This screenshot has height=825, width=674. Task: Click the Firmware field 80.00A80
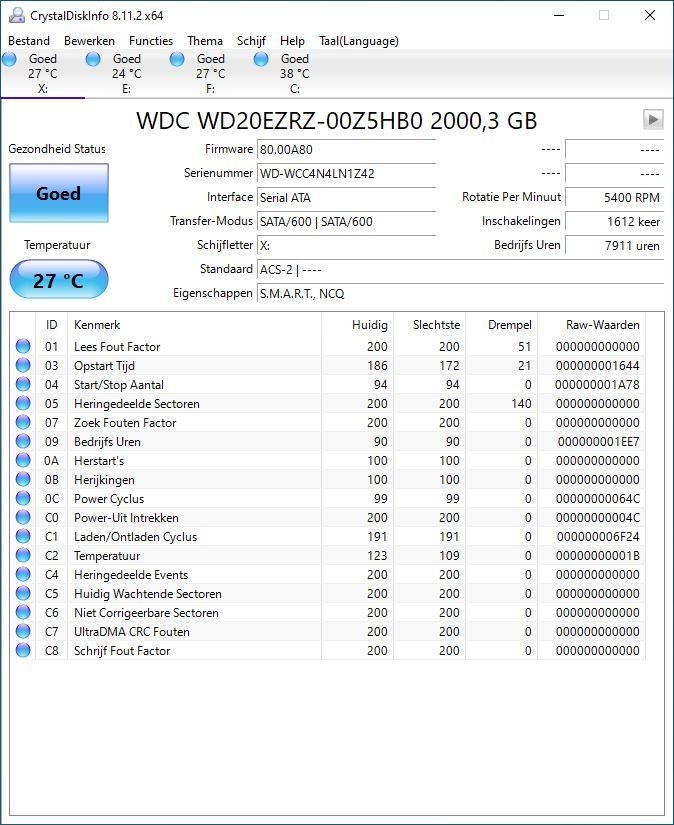[x=346, y=149]
